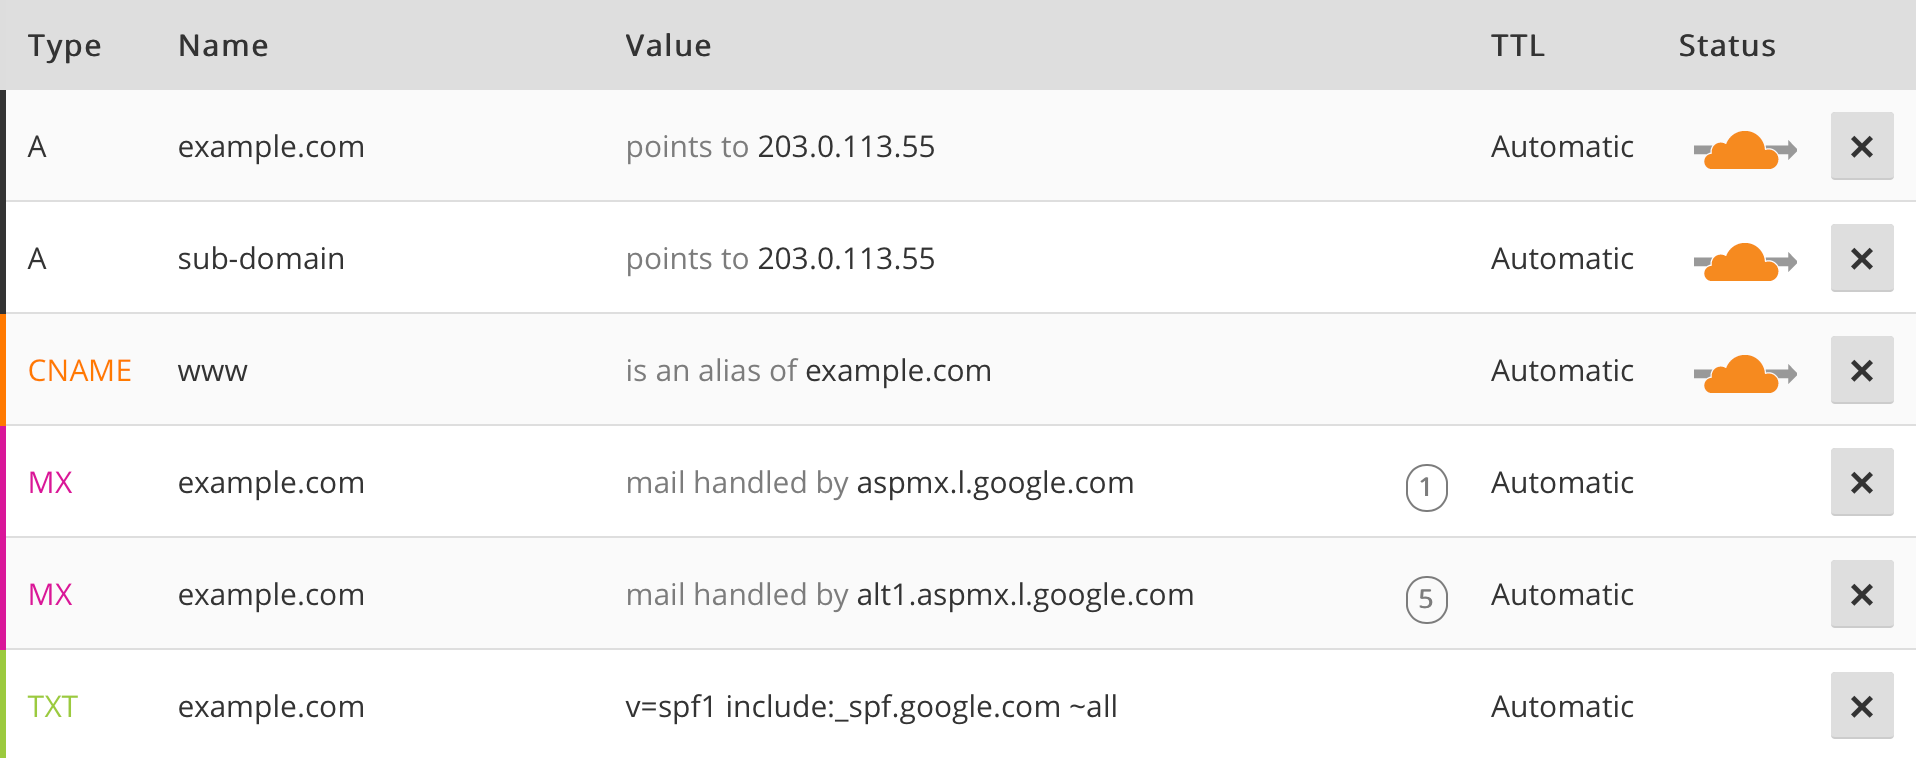The image size is (1916, 758).
Task: Click the IP value 203.0.113.55 of example.com
Action: (846, 146)
